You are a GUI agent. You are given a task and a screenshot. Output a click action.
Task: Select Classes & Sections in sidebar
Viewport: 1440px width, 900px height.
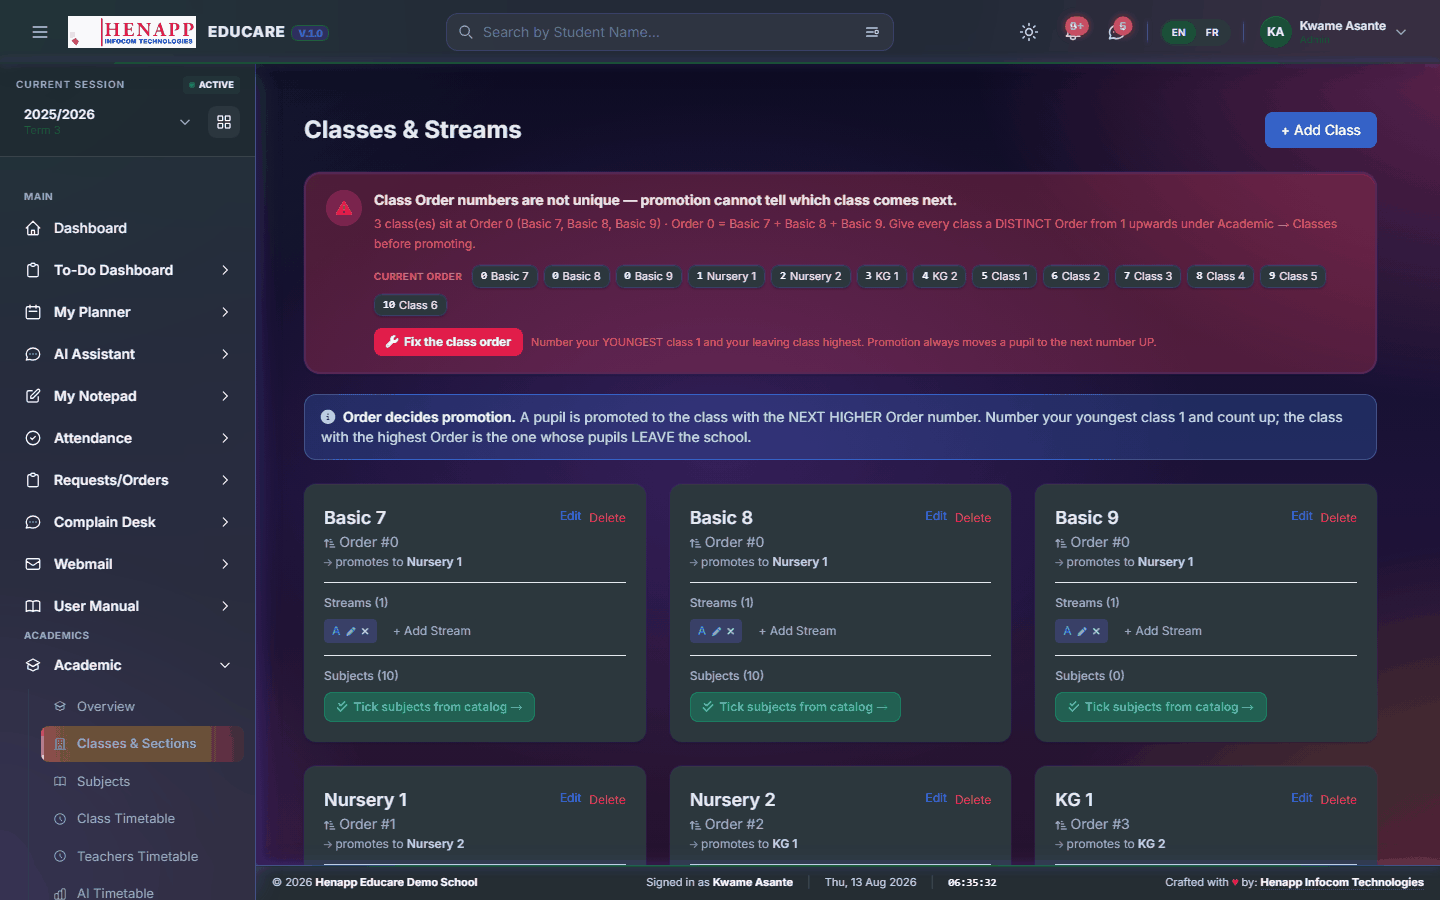(x=142, y=744)
